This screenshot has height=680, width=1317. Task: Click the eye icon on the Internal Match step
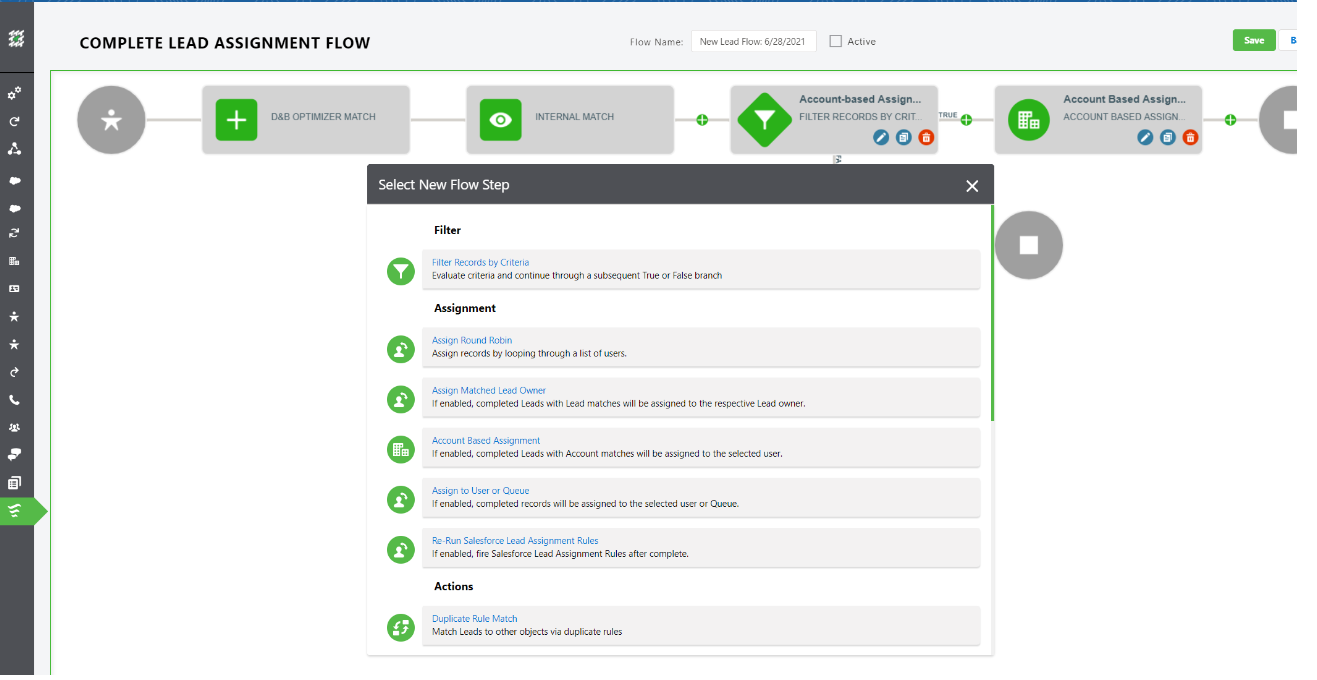pos(500,119)
